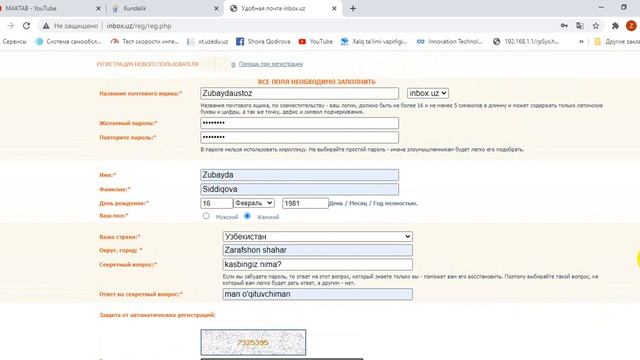
Task: Close the inbox.uz tab
Action: click(334, 9)
